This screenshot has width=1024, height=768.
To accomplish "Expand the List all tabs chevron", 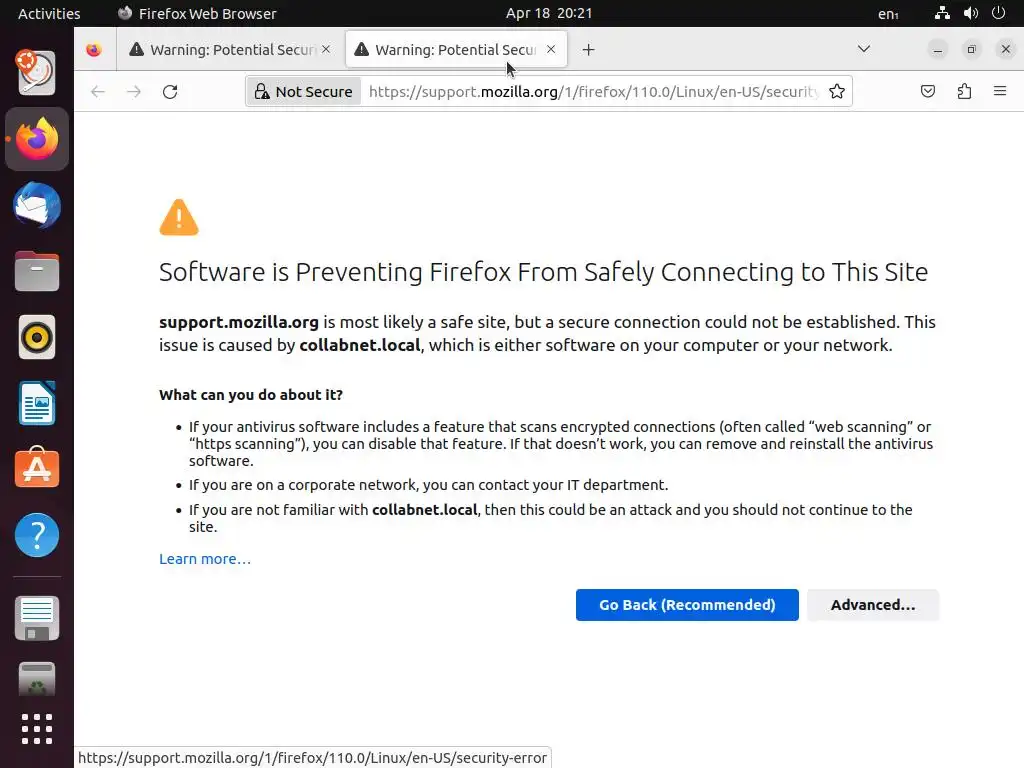I will coord(864,49).
